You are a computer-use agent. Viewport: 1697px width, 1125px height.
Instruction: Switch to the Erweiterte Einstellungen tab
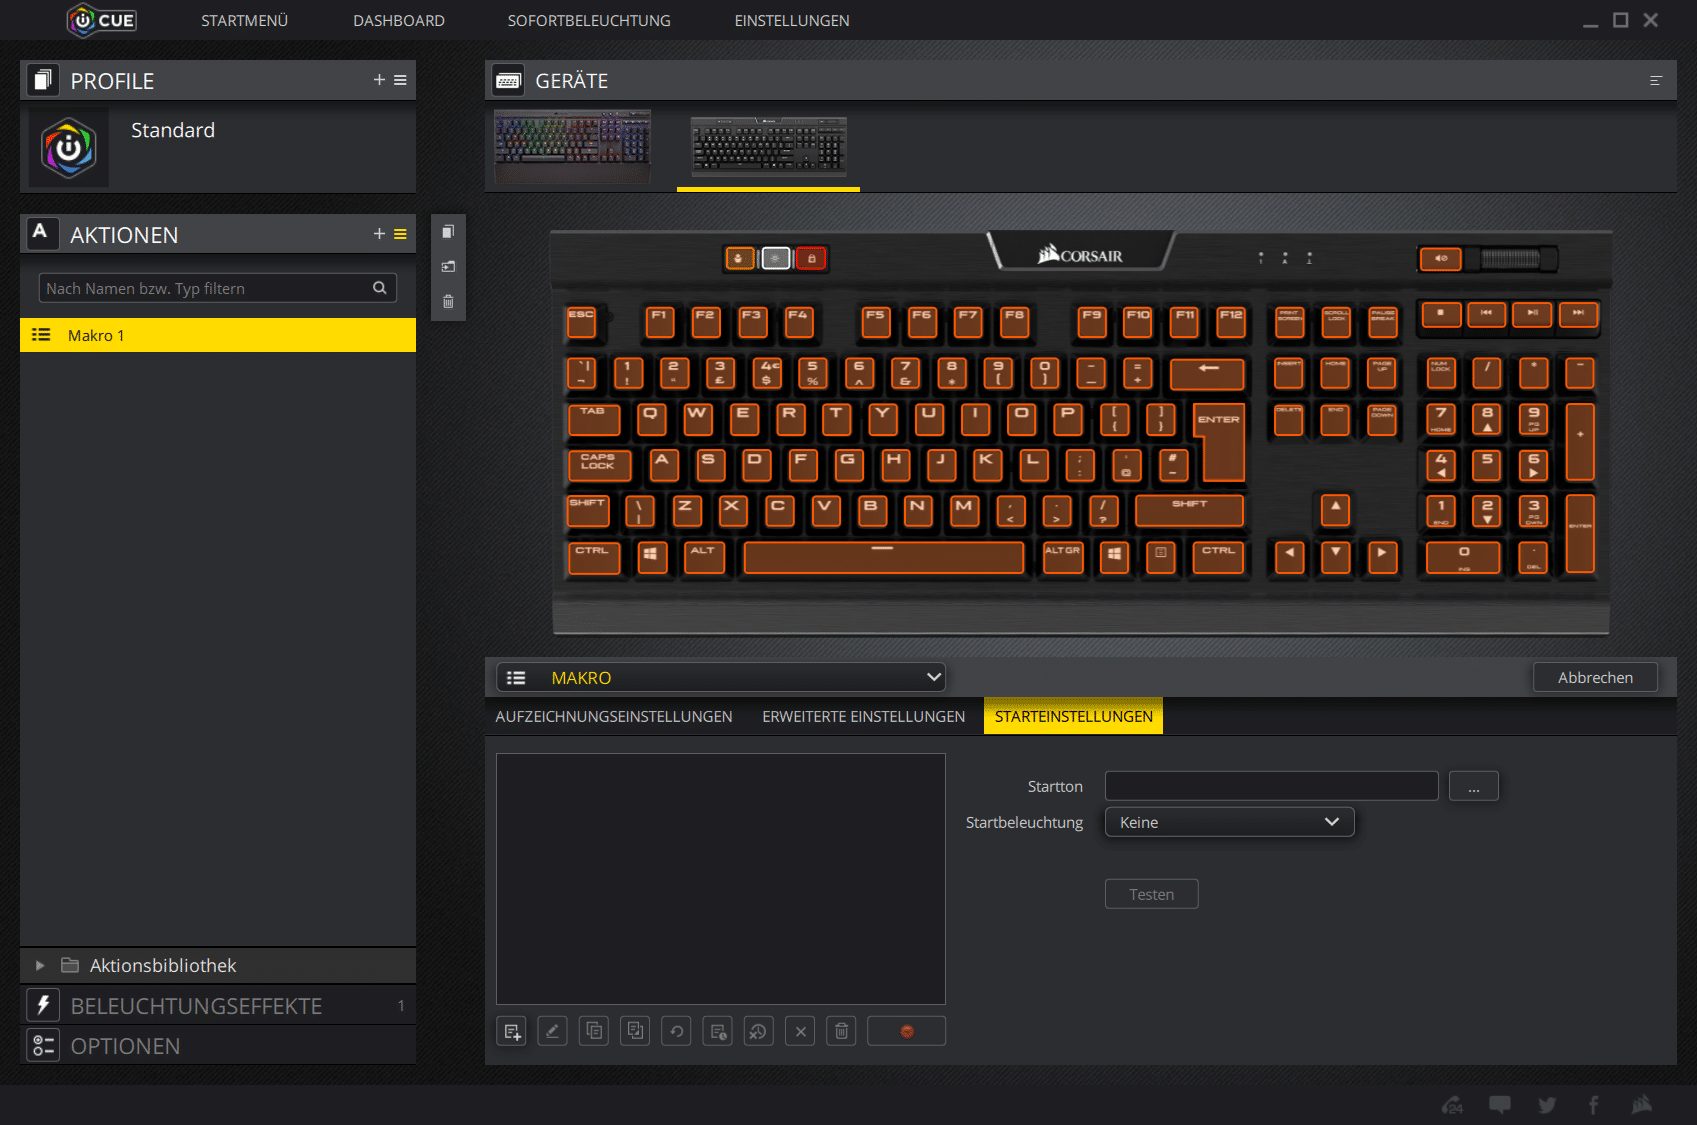click(x=863, y=716)
